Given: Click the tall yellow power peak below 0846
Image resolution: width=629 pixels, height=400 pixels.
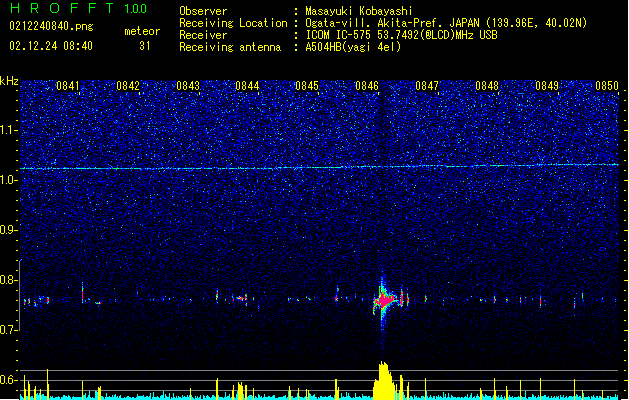Looking at the screenshot, I should coord(383,380).
